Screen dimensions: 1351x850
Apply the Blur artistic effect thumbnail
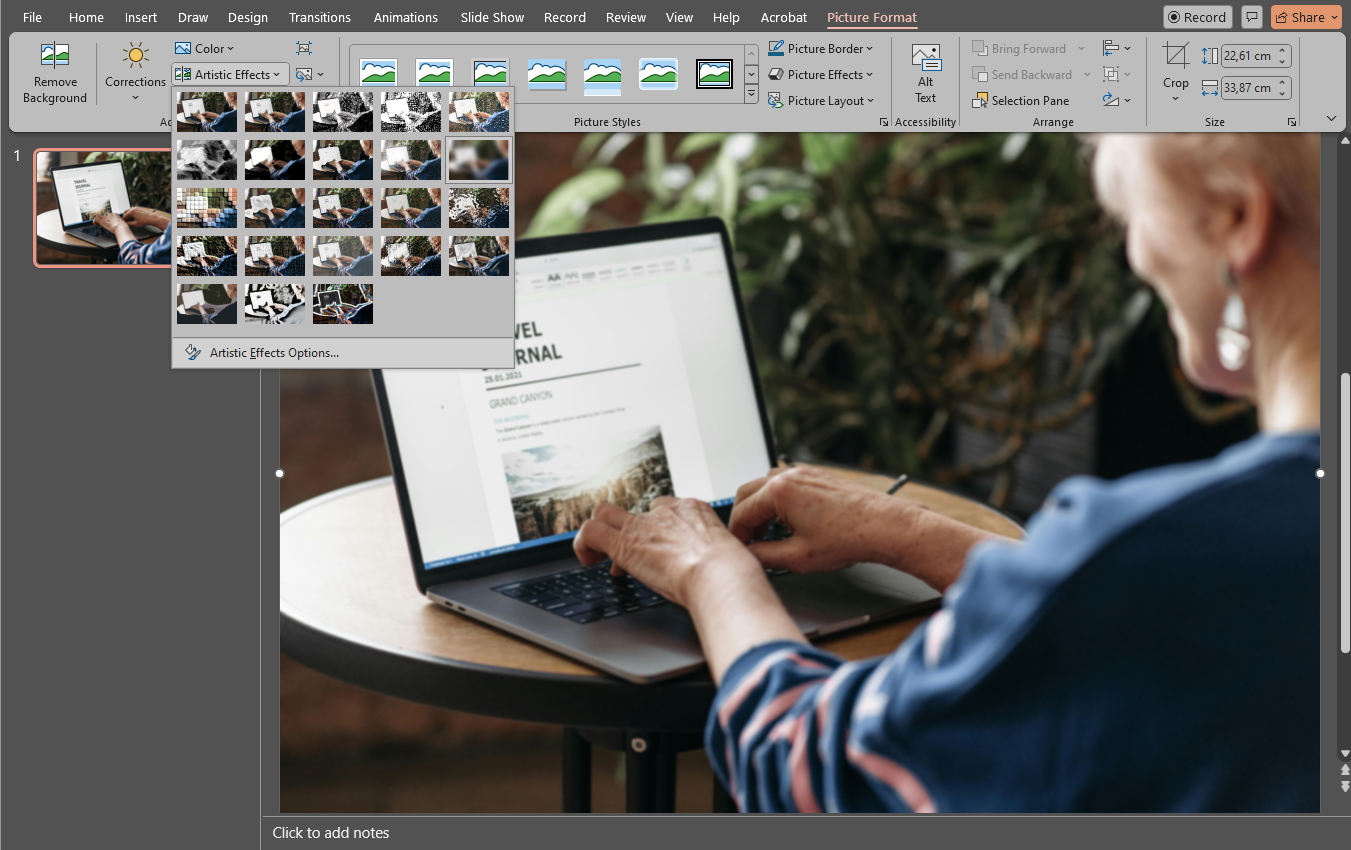pyautogui.click(x=479, y=160)
